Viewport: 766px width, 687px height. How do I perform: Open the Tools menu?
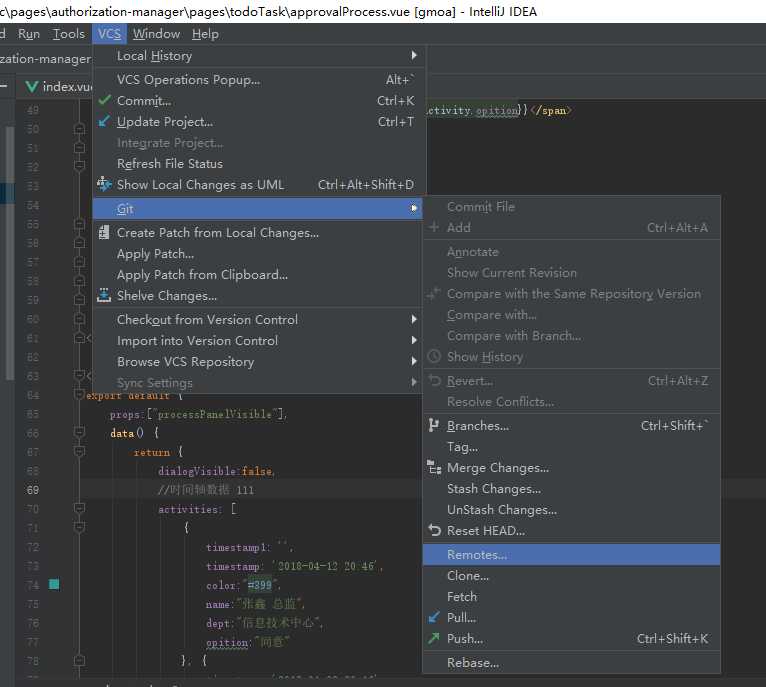(68, 34)
